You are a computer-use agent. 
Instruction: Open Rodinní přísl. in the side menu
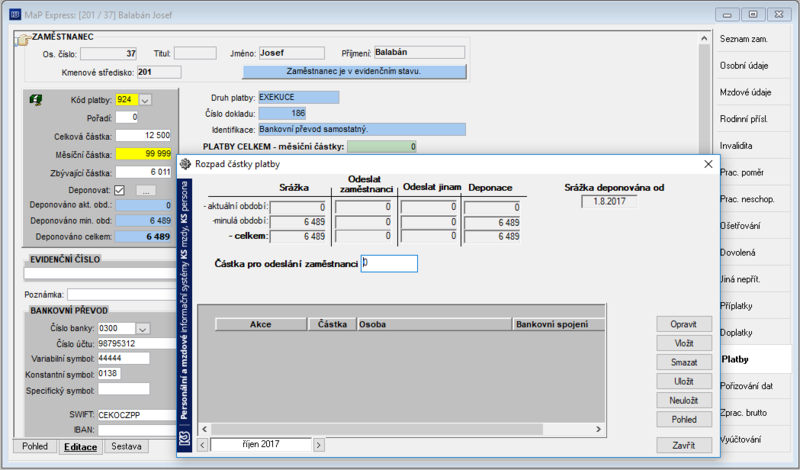(x=743, y=119)
